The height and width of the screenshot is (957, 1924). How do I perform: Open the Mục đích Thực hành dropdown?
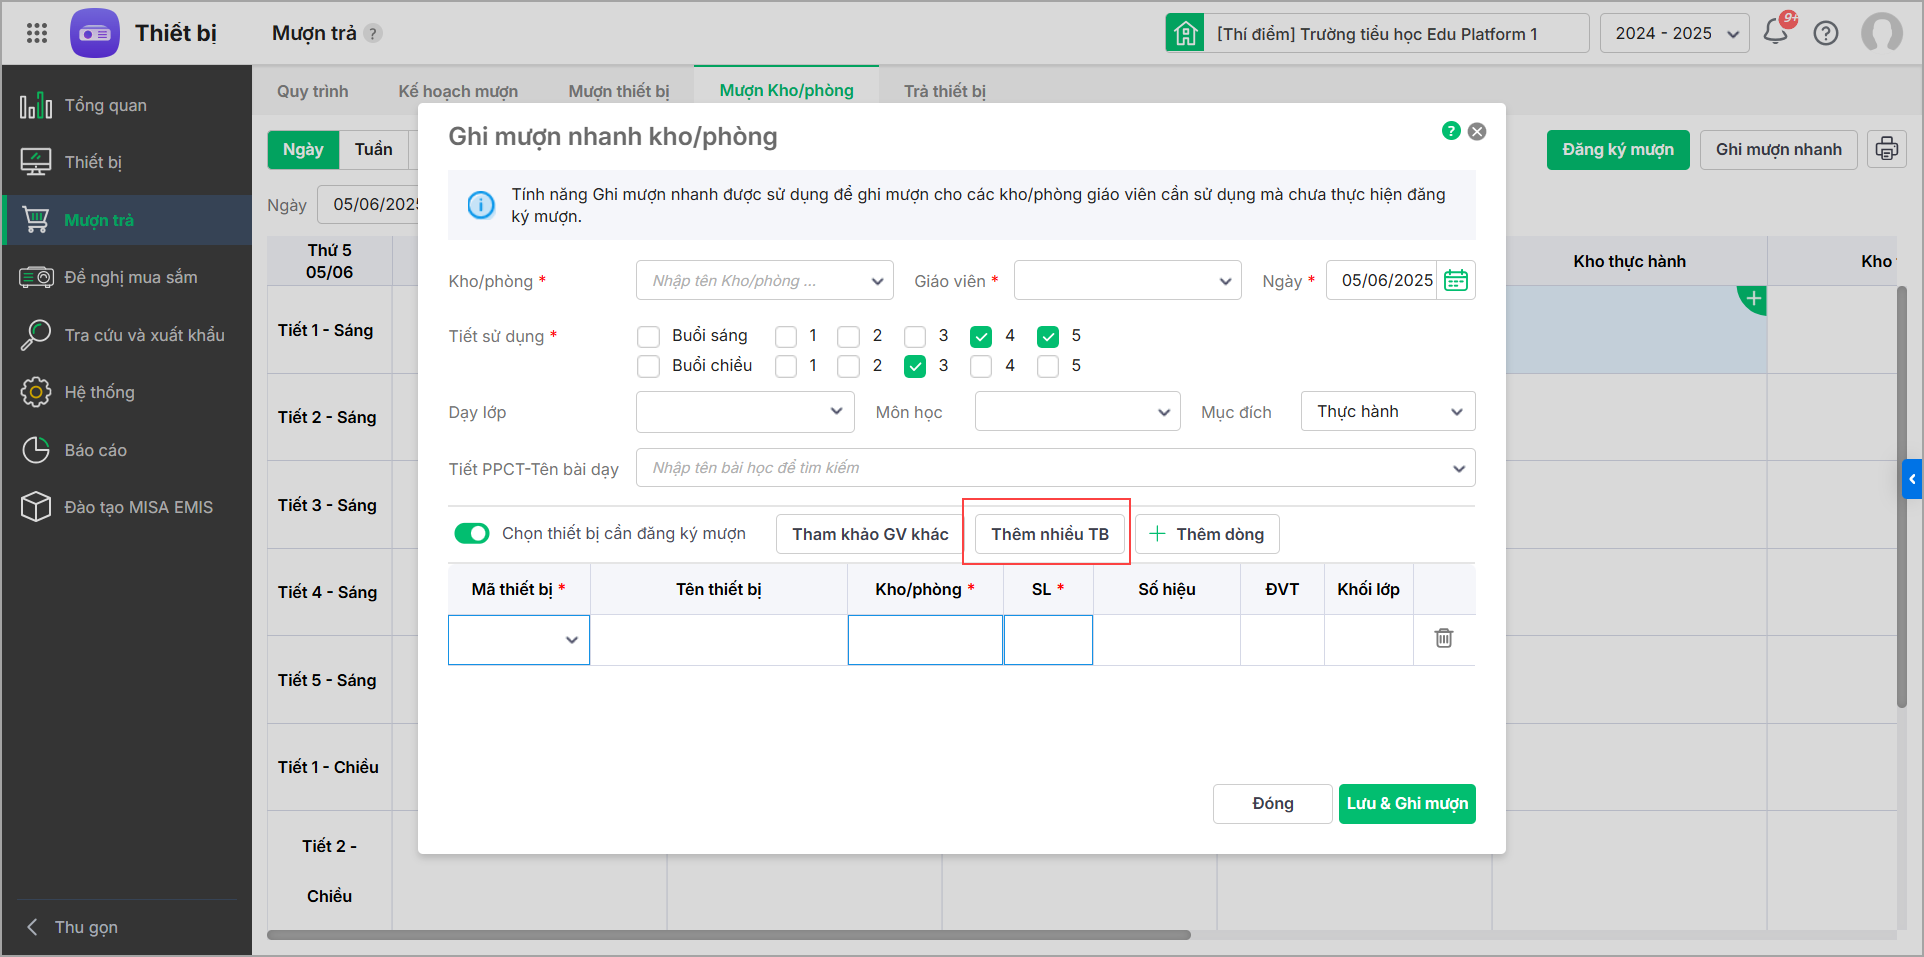[1387, 412]
